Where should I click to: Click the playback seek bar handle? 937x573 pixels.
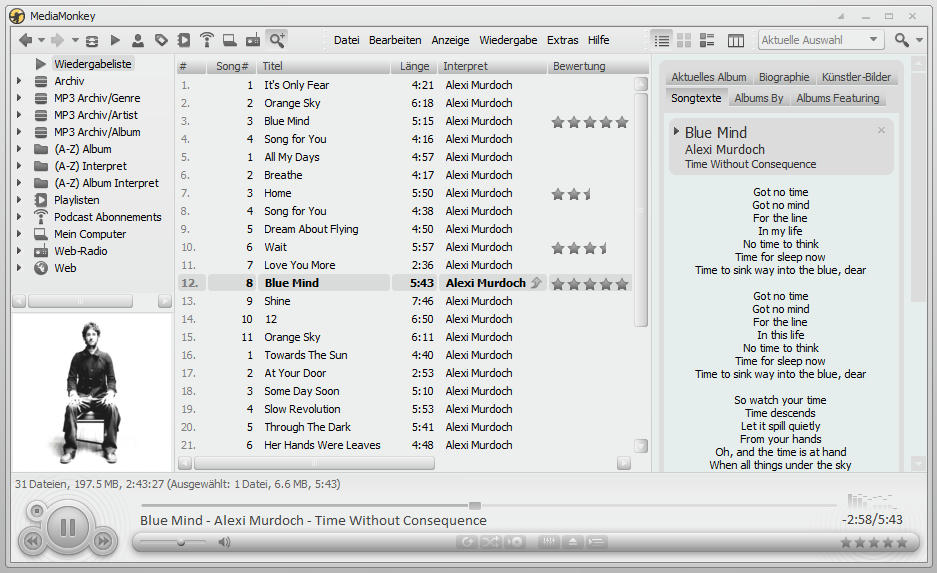point(474,505)
